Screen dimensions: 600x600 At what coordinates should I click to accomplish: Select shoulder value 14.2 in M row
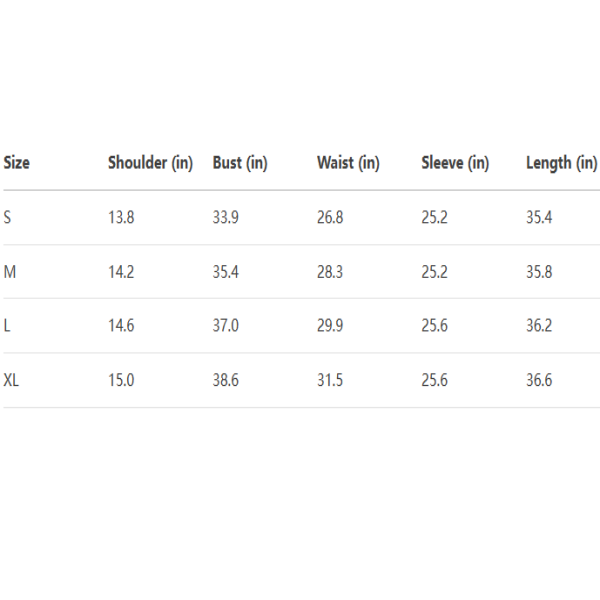pos(121,272)
